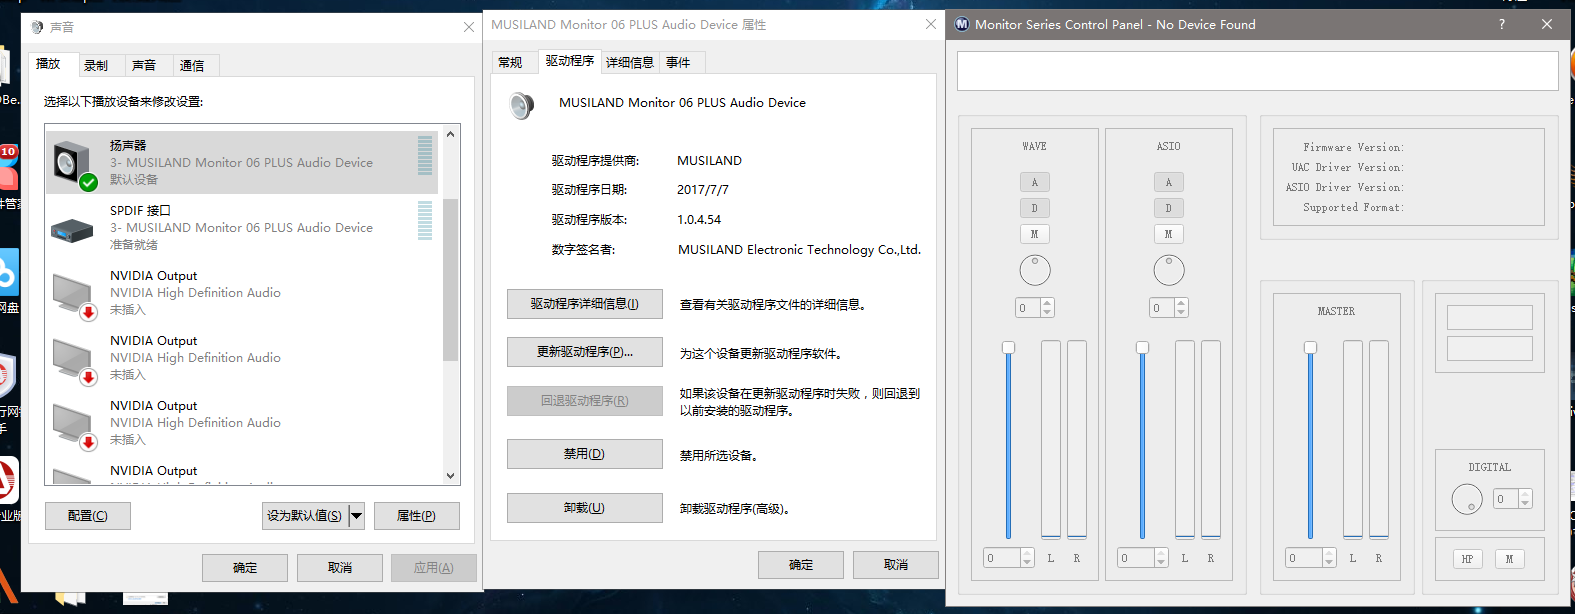
Task: Click the SPDIF 接口 device icon
Action: click(72, 229)
